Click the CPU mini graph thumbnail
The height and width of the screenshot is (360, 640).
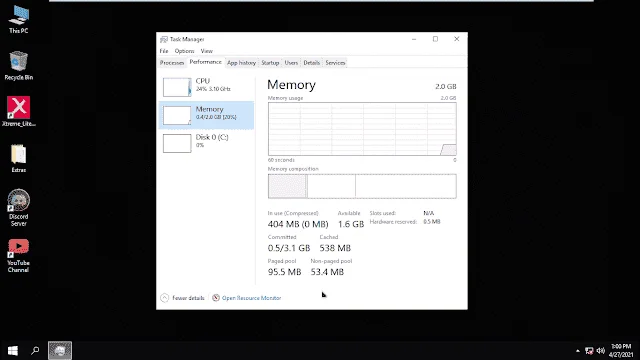coord(177,87)
